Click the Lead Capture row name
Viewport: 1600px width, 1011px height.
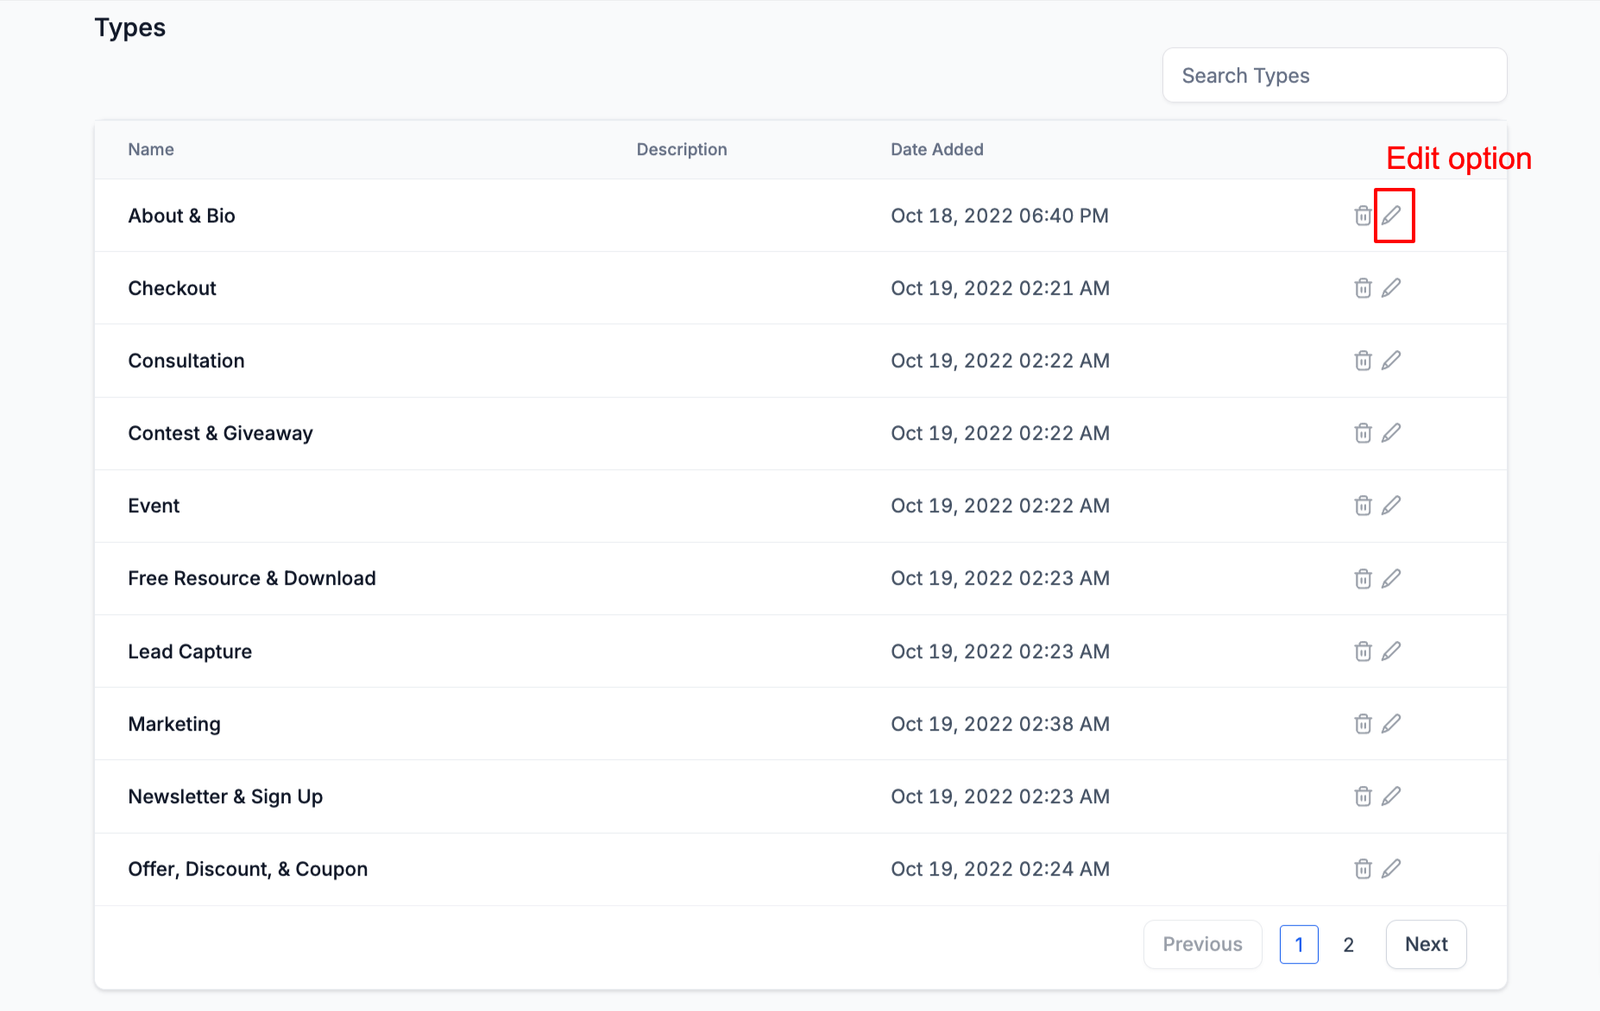(x=190, y=652)
